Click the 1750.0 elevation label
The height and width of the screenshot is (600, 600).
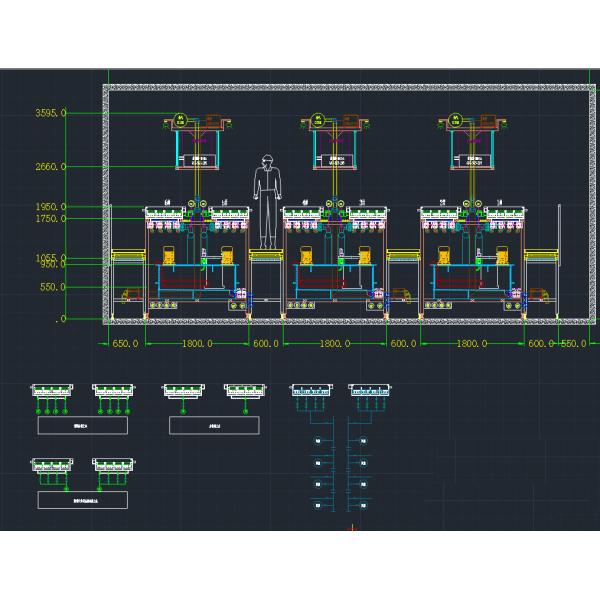[50, 218]
